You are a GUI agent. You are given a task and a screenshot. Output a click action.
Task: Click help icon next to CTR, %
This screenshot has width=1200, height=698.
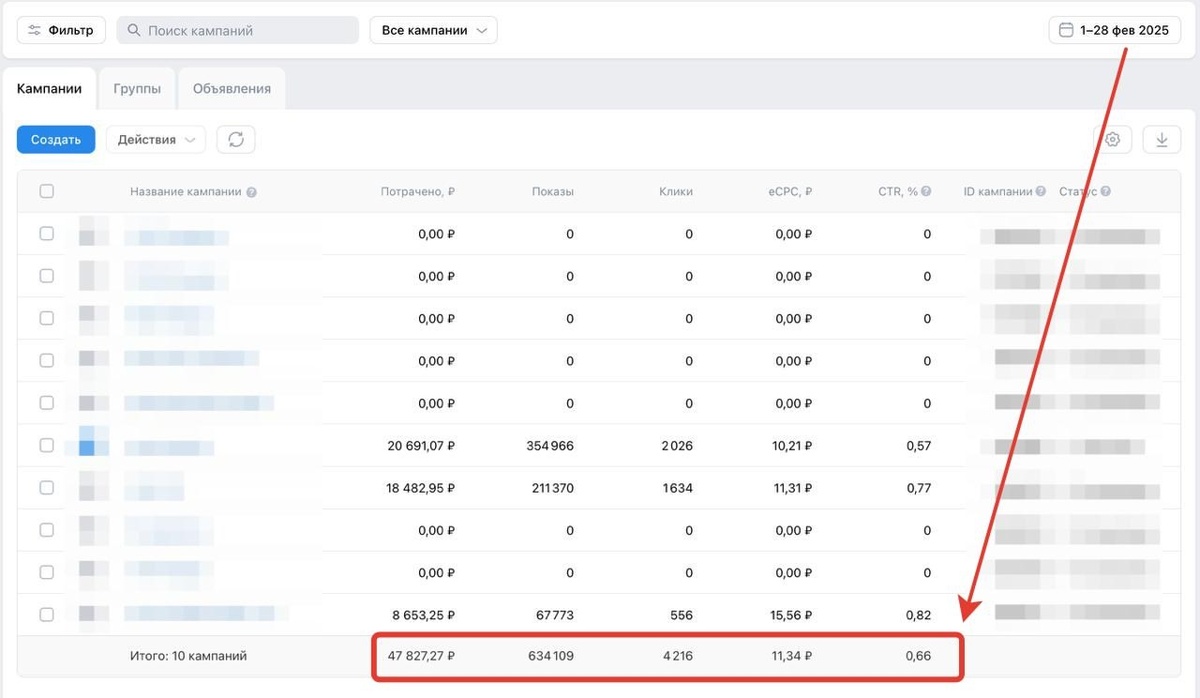(926, 192)
